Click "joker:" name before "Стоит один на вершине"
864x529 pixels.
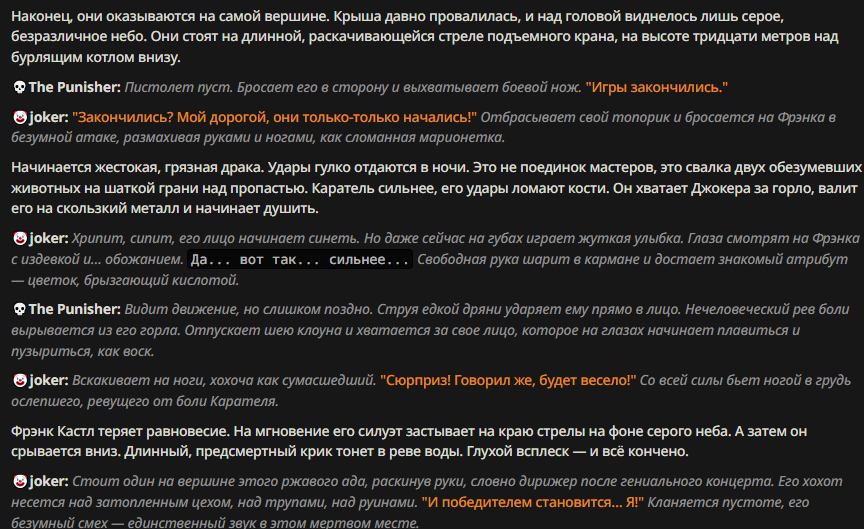[48, 481]
